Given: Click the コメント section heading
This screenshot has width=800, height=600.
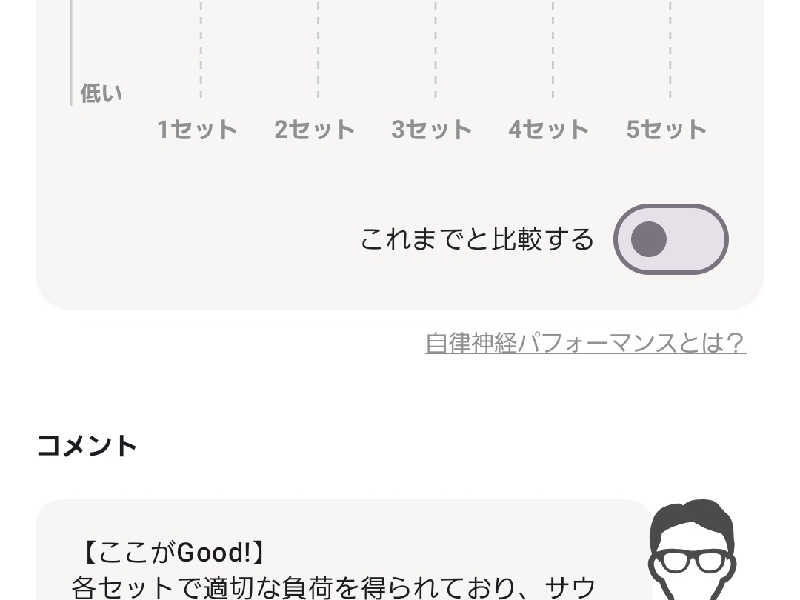Looking at the screenshot, I should 87,445.
